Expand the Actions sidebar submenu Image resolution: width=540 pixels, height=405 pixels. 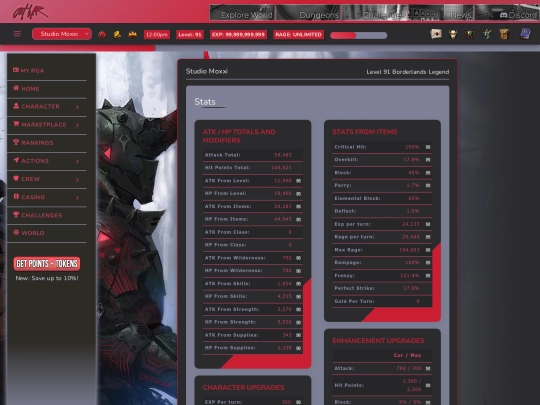(77, 161)
